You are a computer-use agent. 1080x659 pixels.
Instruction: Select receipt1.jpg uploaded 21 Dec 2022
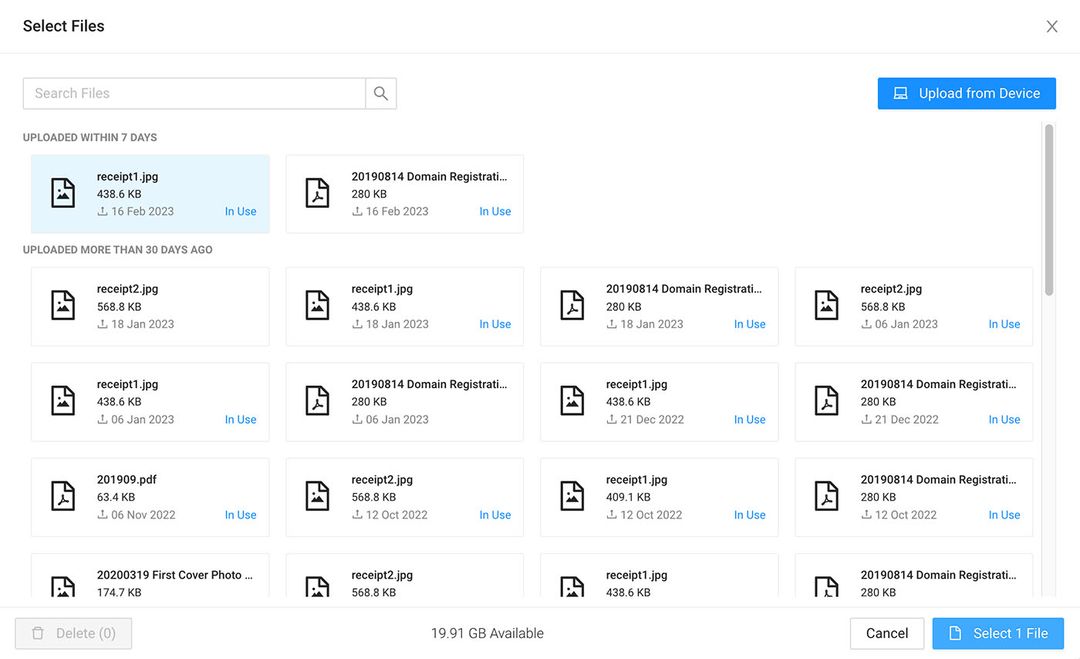(x=659, y=402)
